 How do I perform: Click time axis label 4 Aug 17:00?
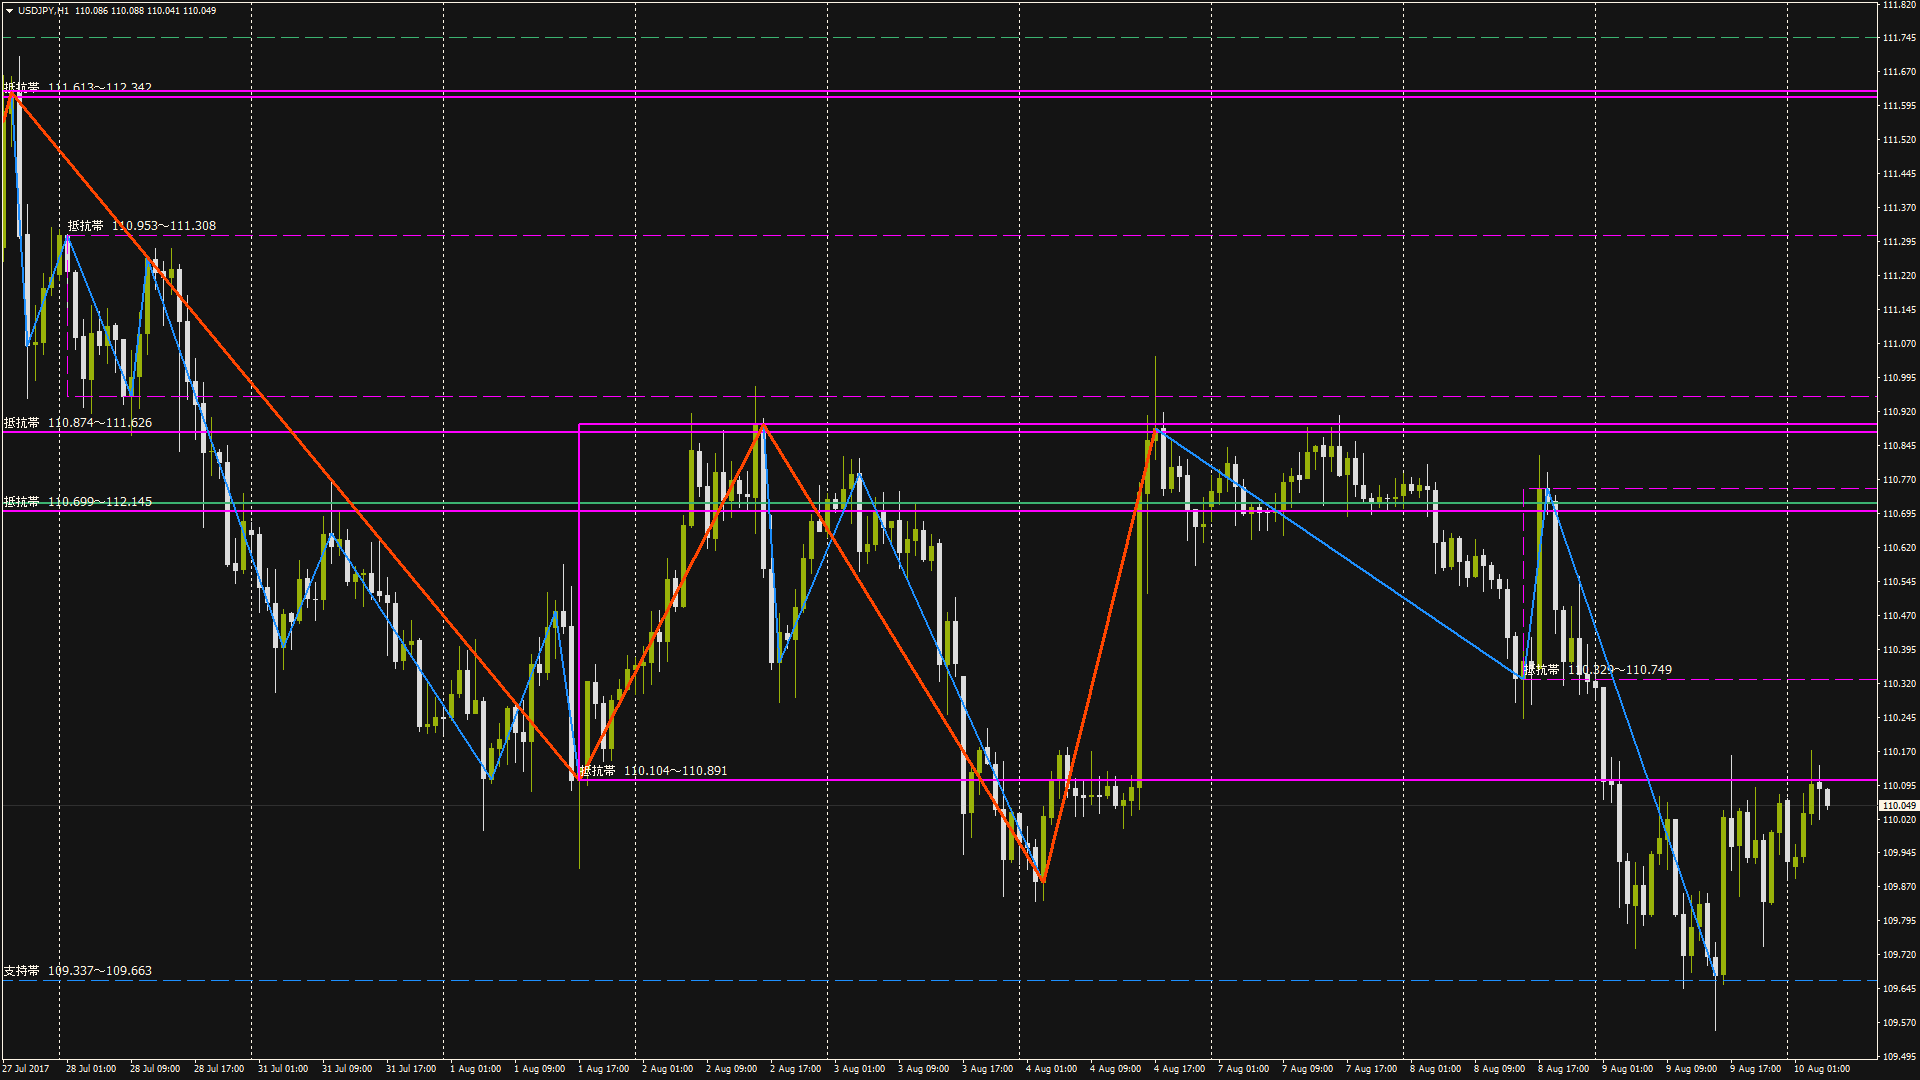1179,1069
